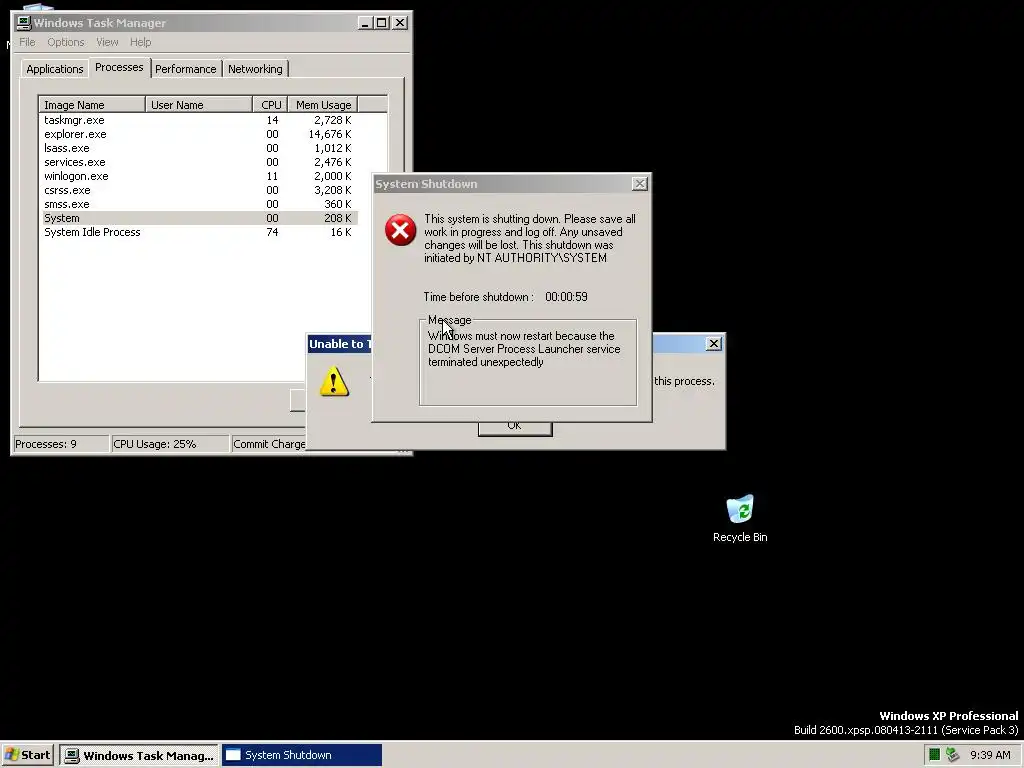This screenshot has width=1024, height=768.
Task: Click the Processes: 9 status bar entry
Action: (x=61, y=444)
